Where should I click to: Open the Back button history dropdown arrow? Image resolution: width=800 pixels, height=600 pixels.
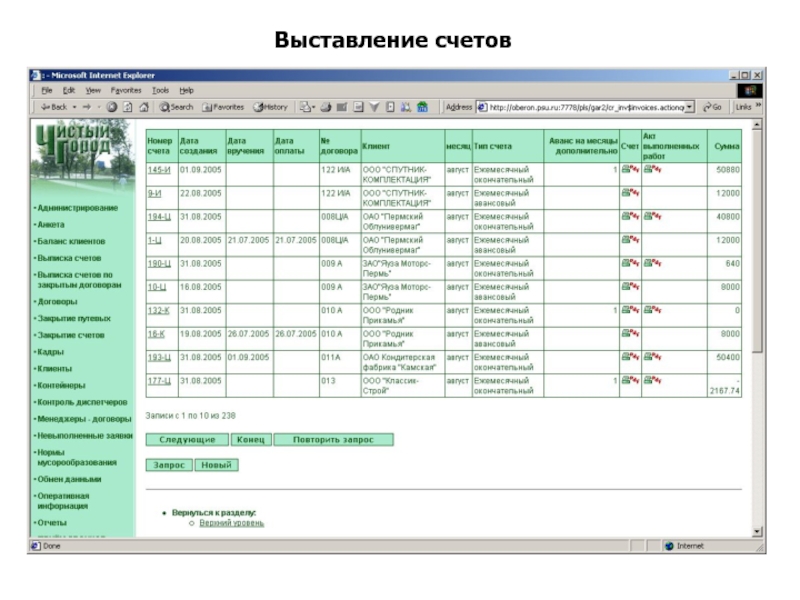point(74,107)
